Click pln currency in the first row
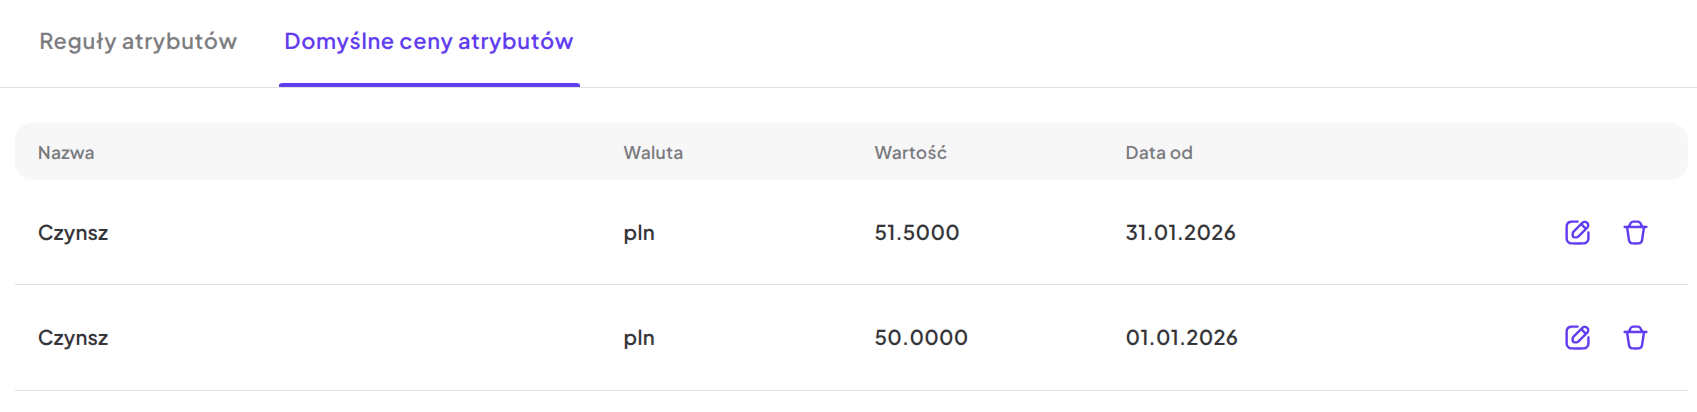The image size is (1697, 412). 638,233
